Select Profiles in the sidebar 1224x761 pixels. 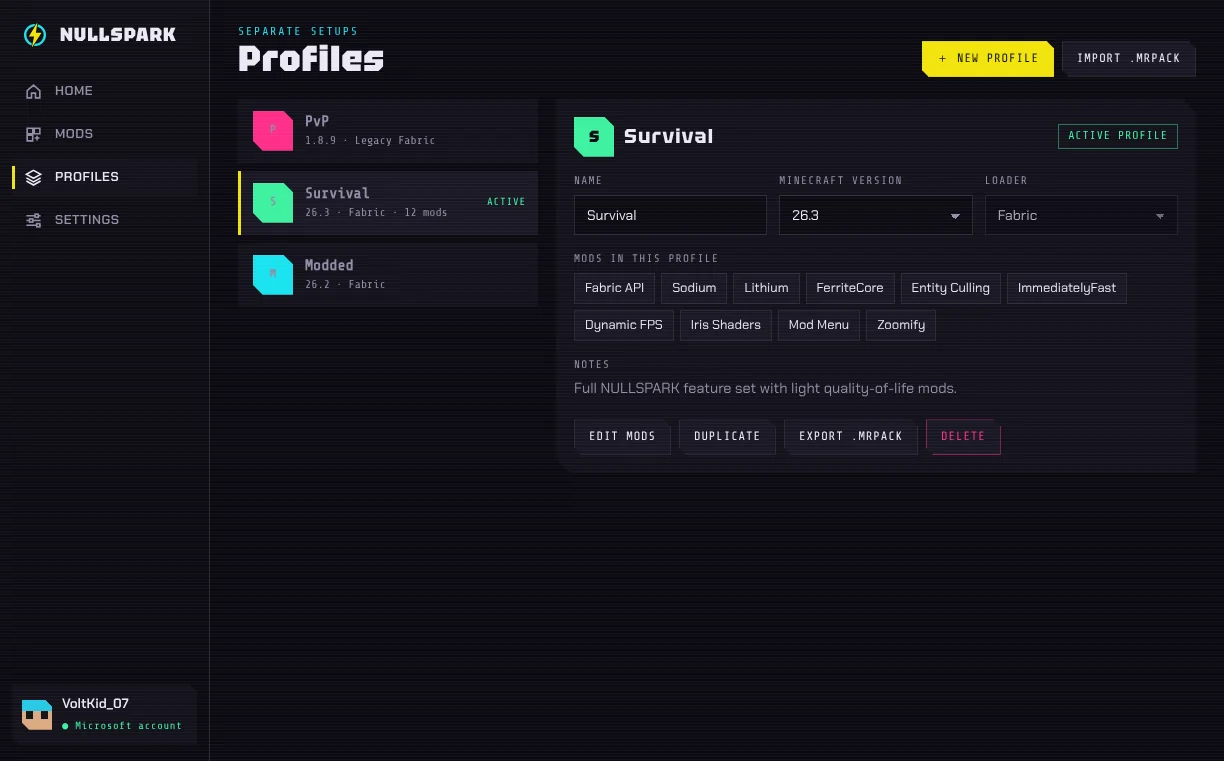pos(104,177)
